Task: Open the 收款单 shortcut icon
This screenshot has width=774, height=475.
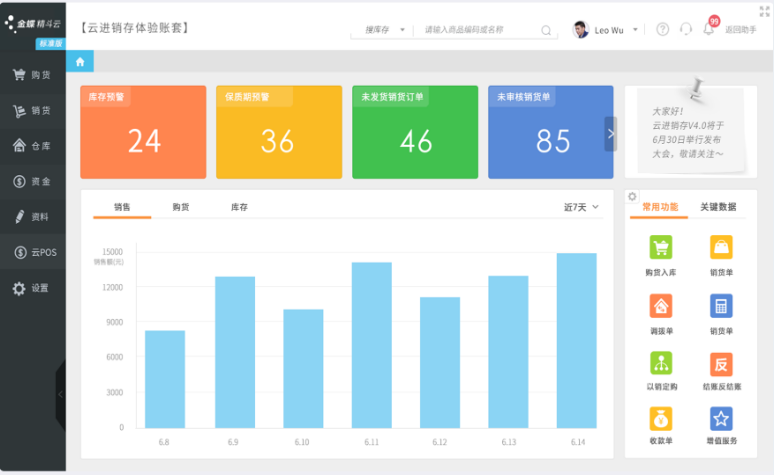Action: (x=661, y=419)
